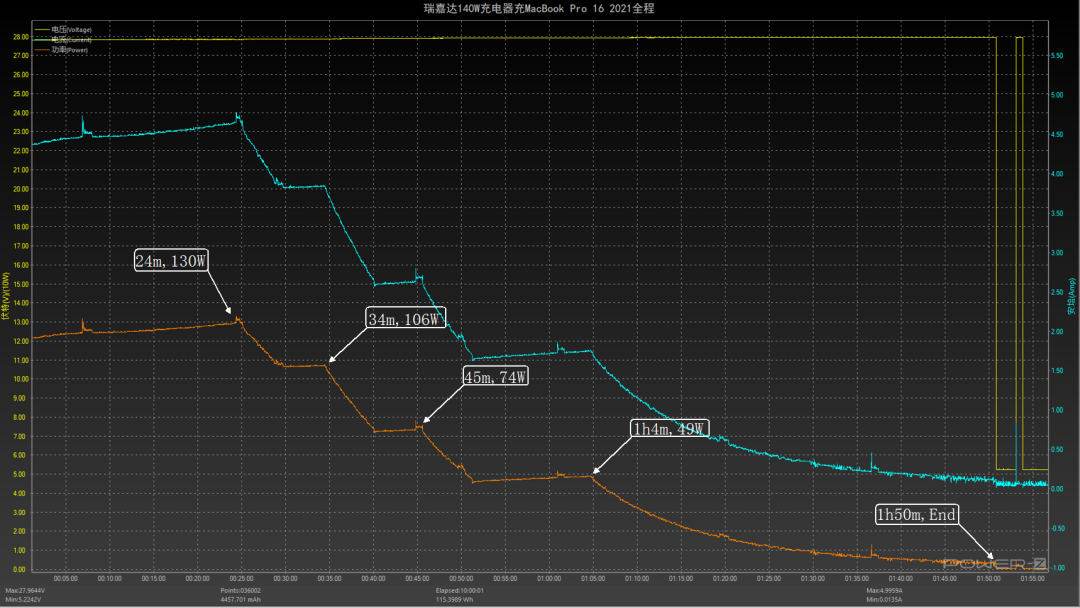Image resolution: width=1080 pixels, height=608 pixels.
Task: Click the 01:00:00 time axis label
Action: 549,578
